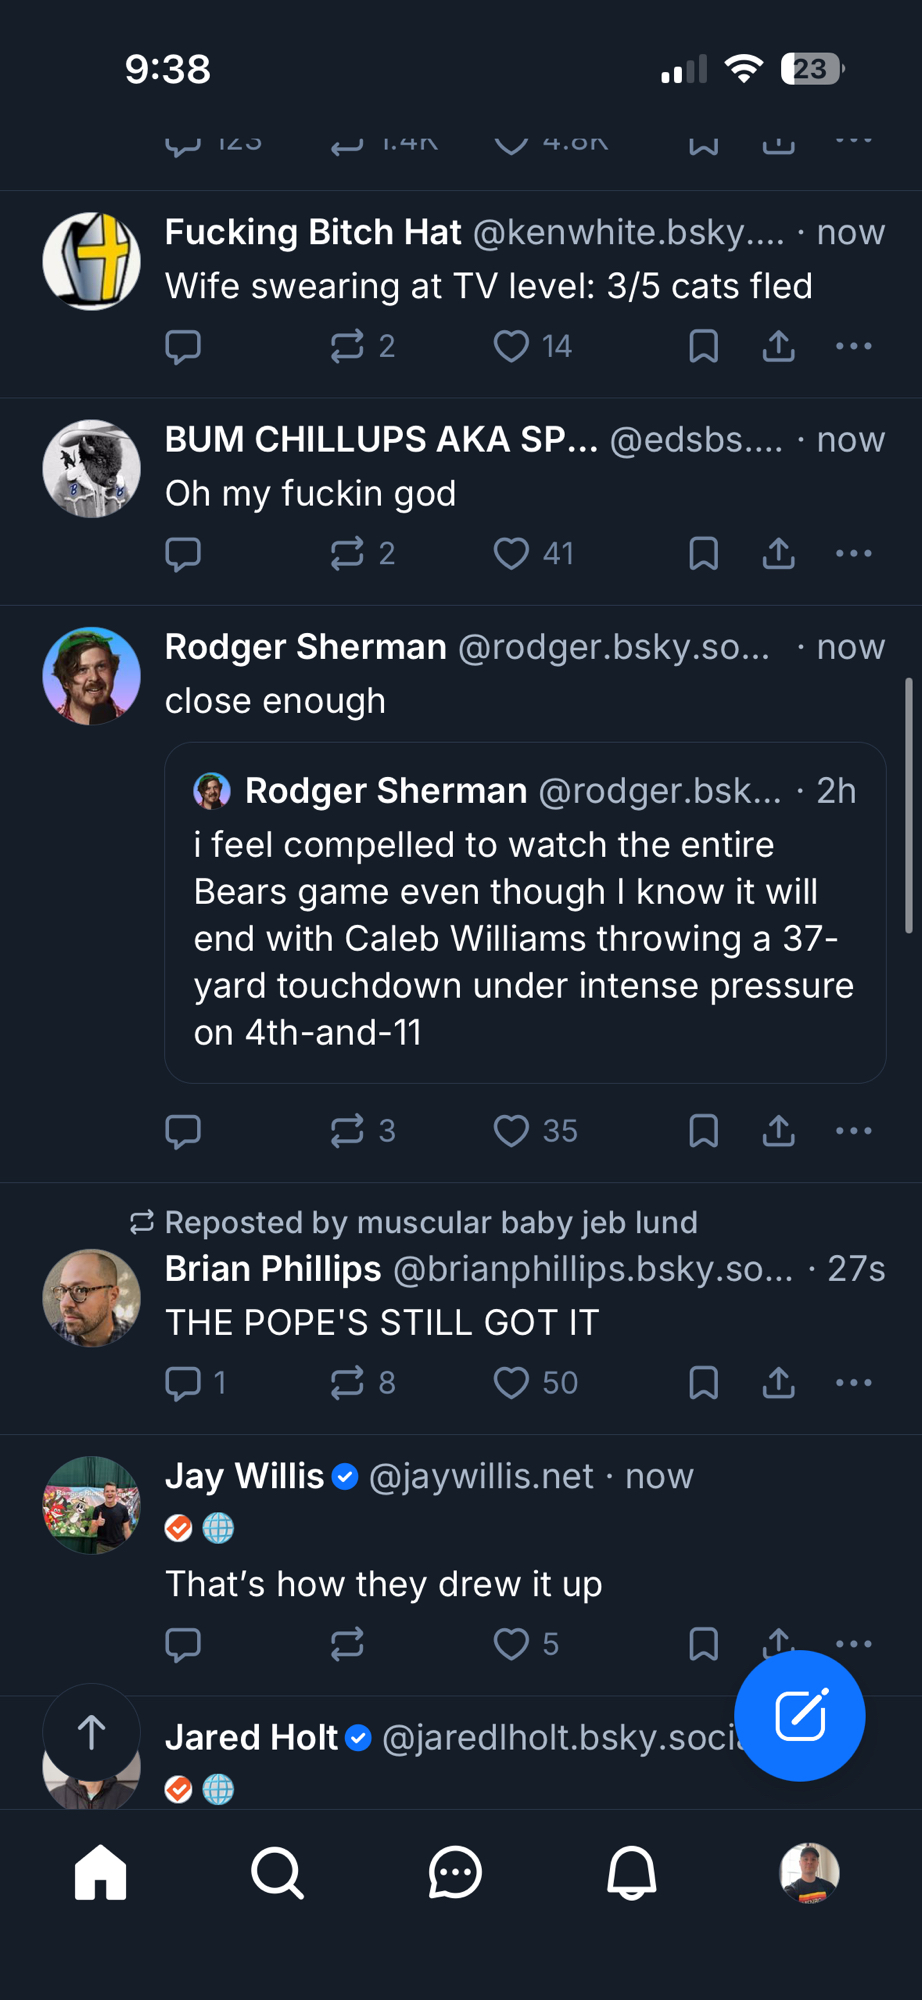The image size is (922, 2000).
Task: Bookmark the "close enough" Rodger Sherman post
Action: pos(704,1130)
